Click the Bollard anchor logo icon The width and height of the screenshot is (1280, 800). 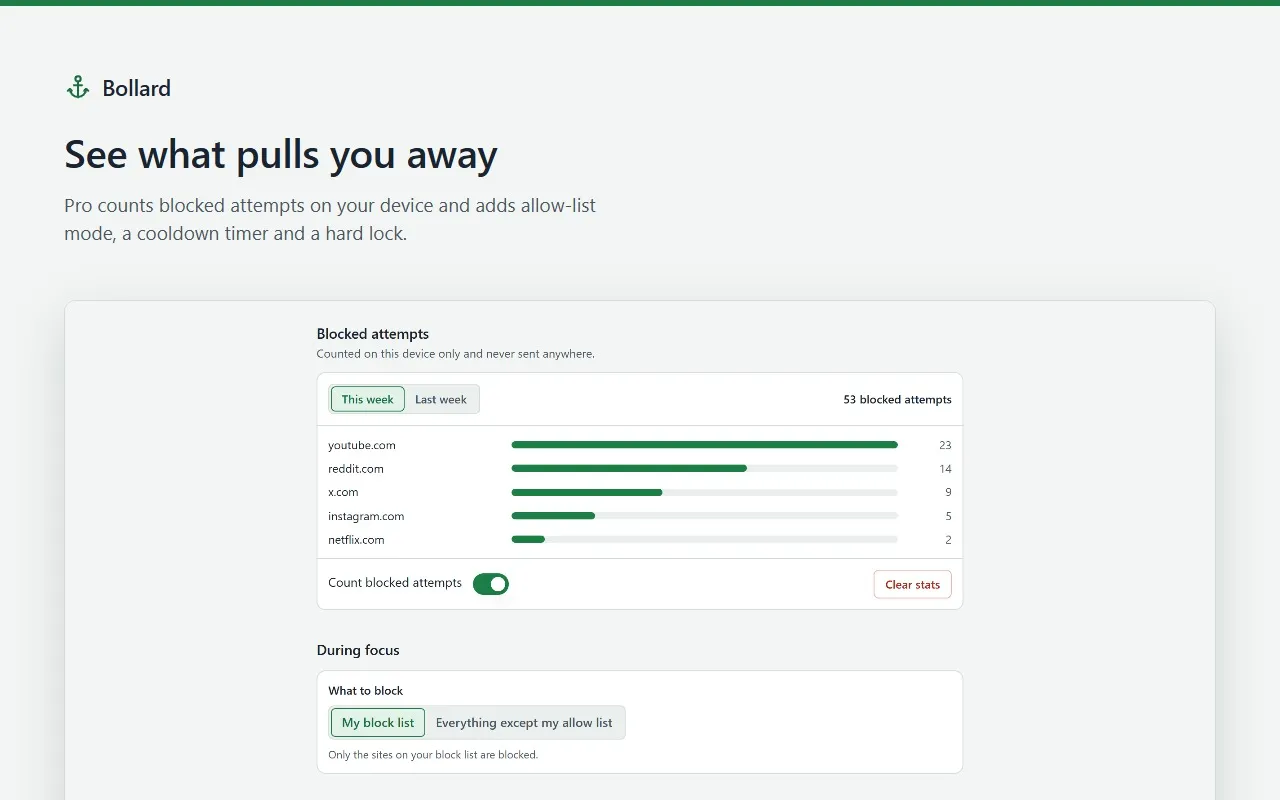tap(78, 88)
